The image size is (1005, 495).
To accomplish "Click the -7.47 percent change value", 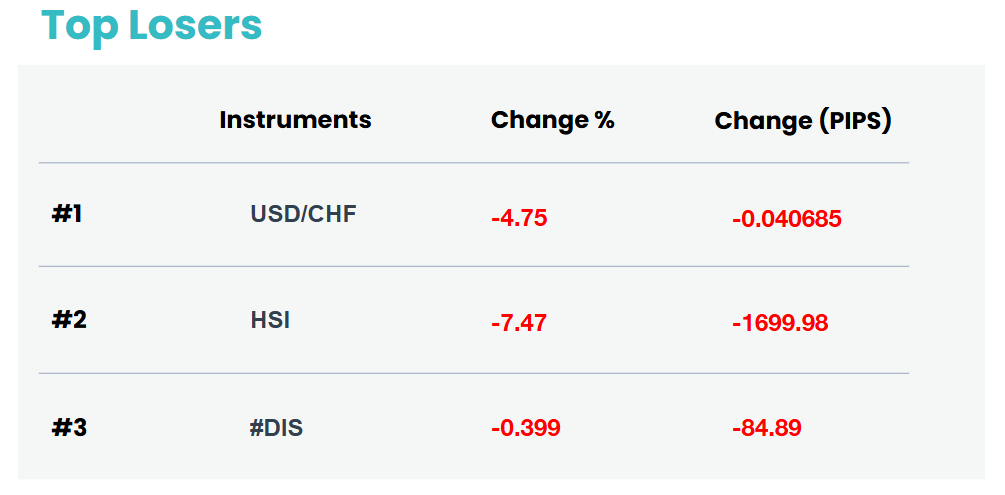I will (519, 323).
